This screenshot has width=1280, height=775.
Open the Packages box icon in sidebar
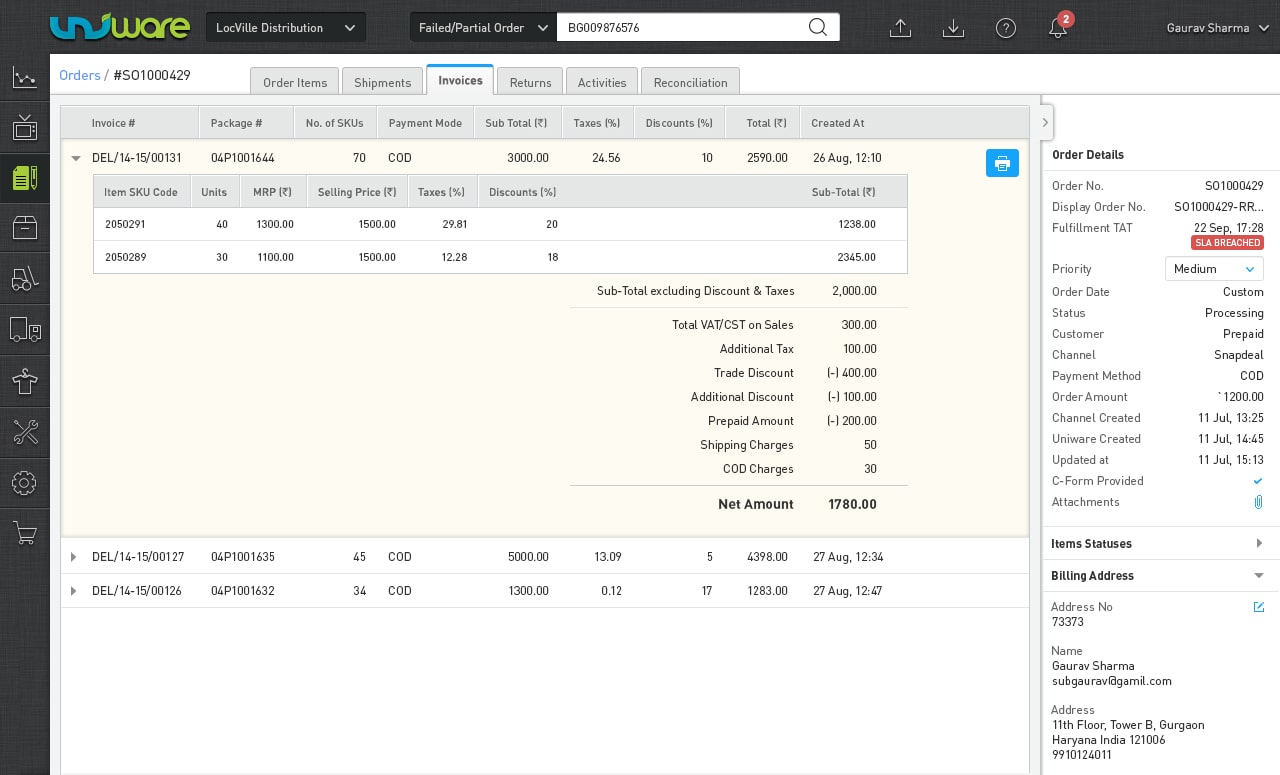(x=24, y=228)
